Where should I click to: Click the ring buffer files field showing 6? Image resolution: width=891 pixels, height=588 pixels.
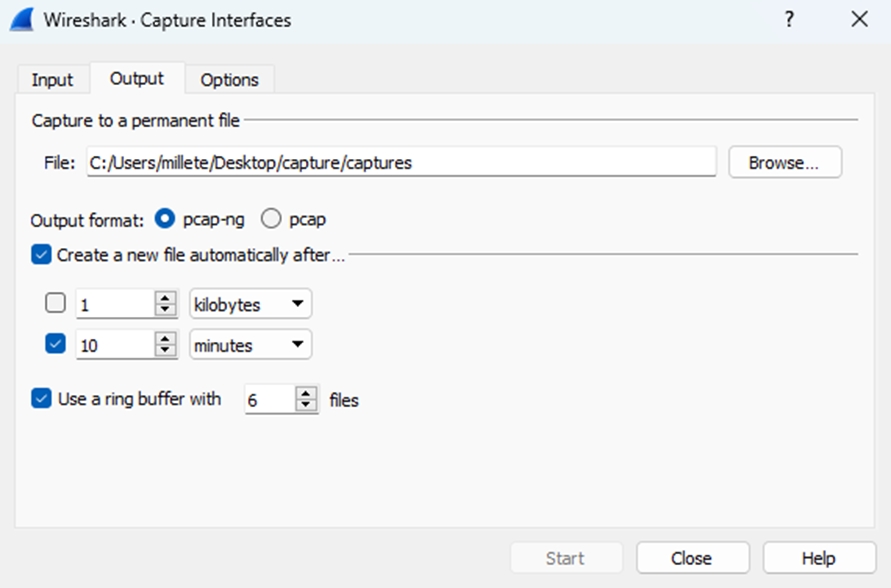coord(270,399)
